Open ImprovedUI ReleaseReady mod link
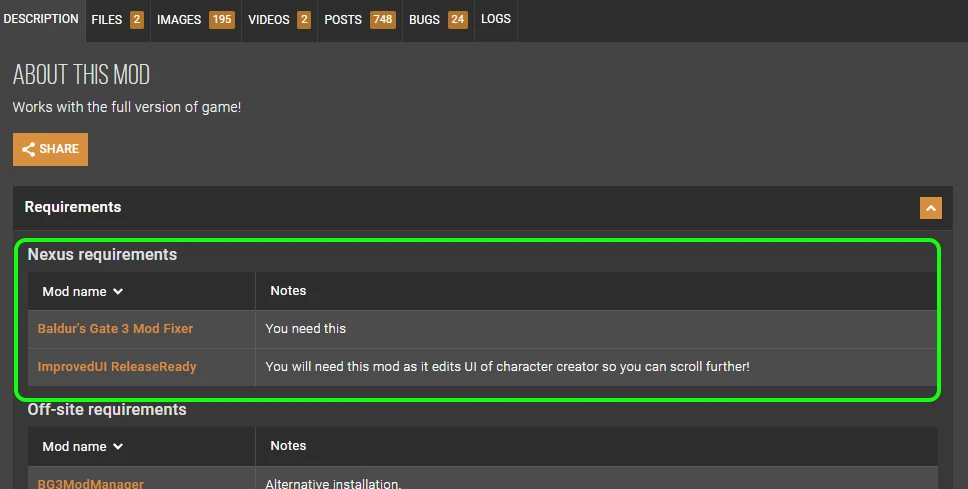 click(117, 367)
